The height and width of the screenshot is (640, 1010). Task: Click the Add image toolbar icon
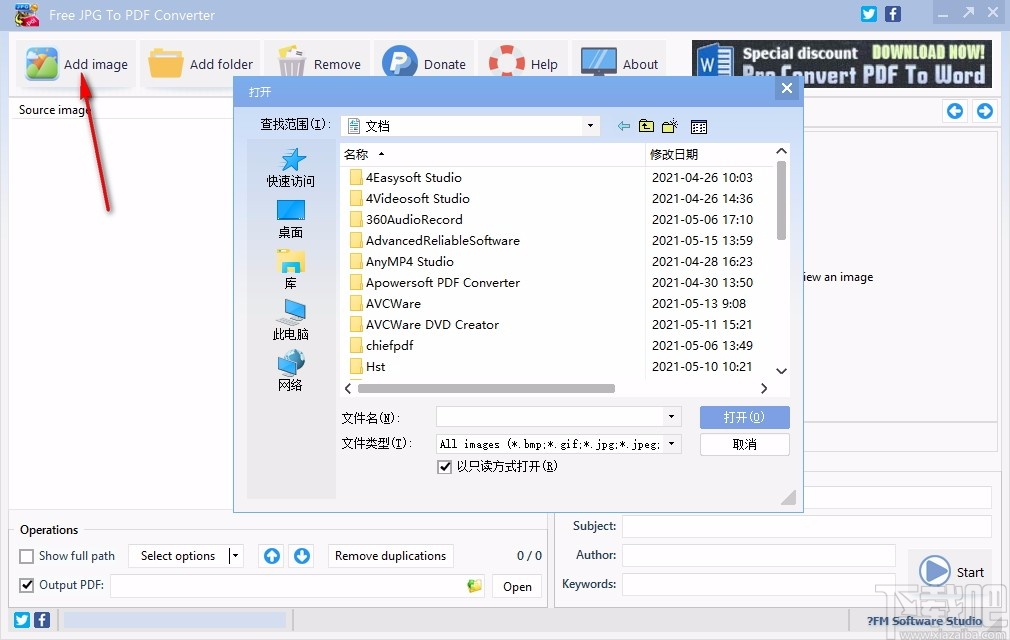point(41,62)
